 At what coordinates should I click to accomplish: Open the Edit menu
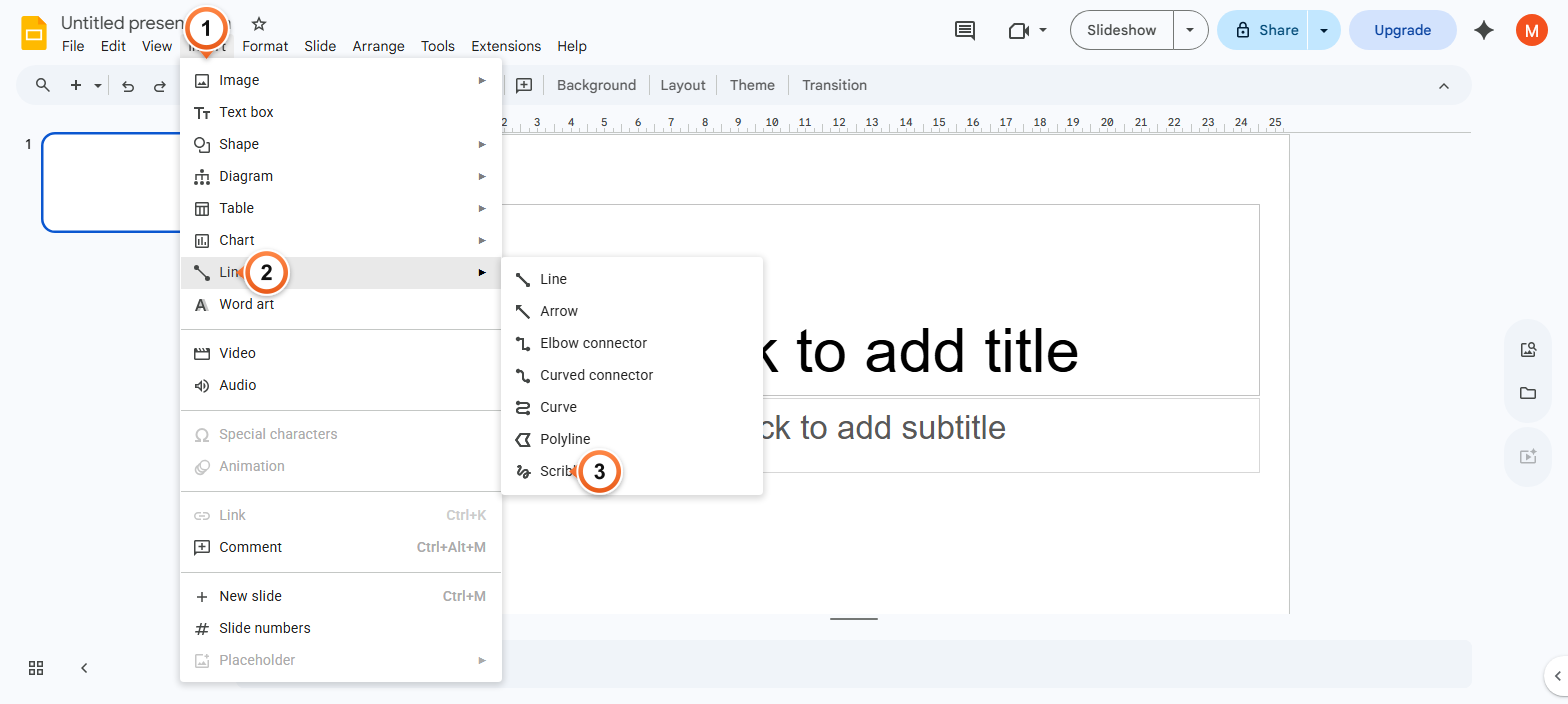[113, 46]
